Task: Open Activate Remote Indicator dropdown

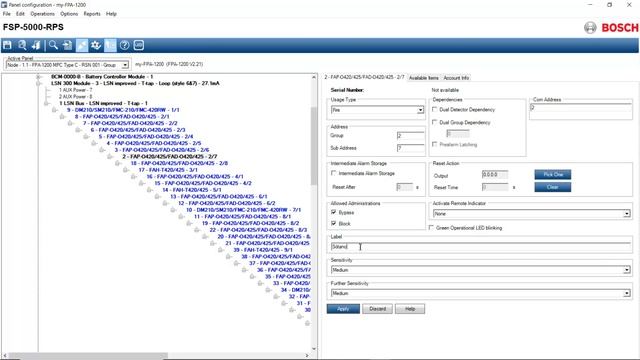Action: coord(627,213)
